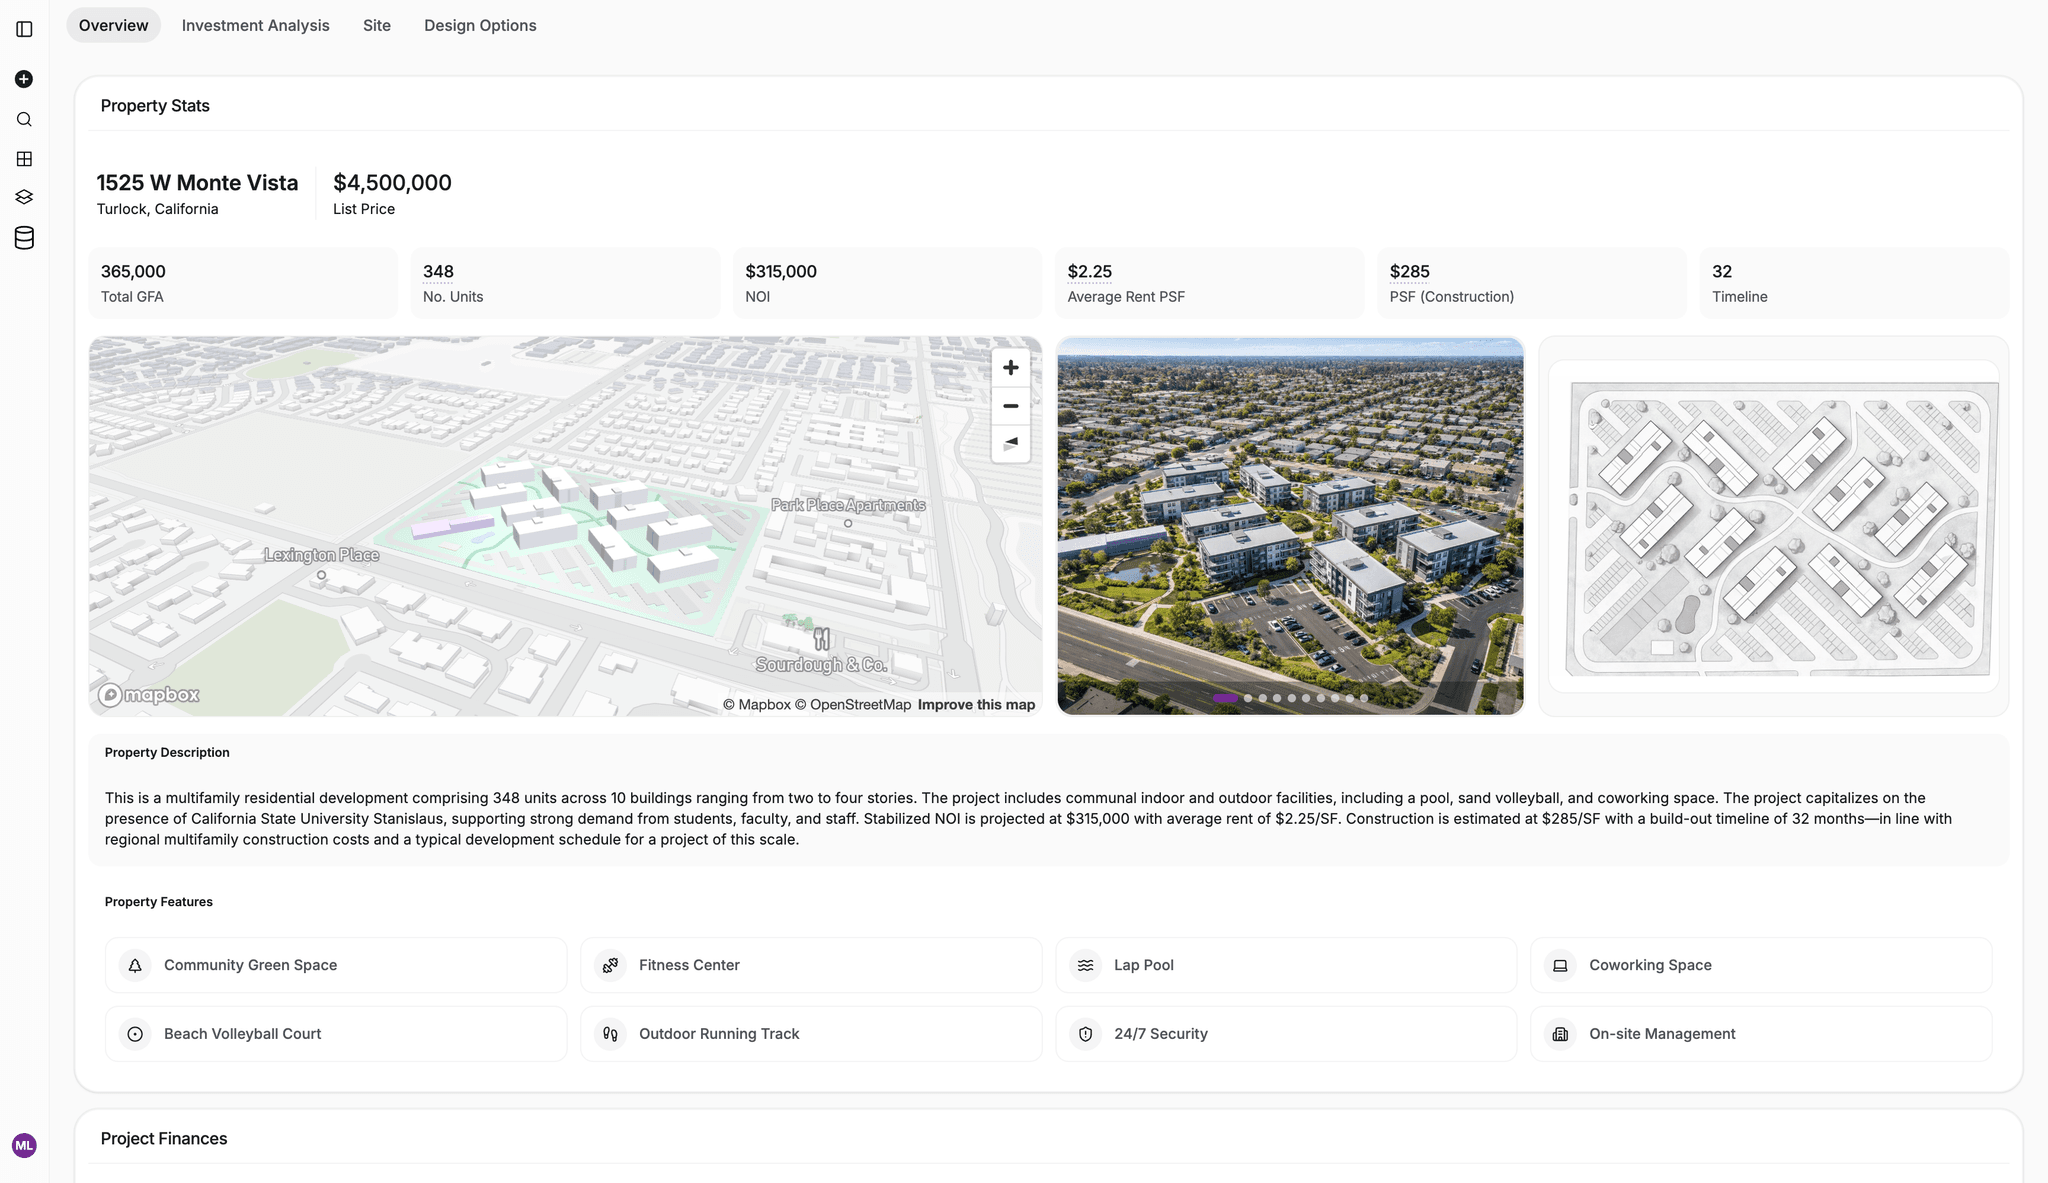Click the Property Stats heading
The width and height of the screenshot is (2048, 1183).
coord(155,106)
